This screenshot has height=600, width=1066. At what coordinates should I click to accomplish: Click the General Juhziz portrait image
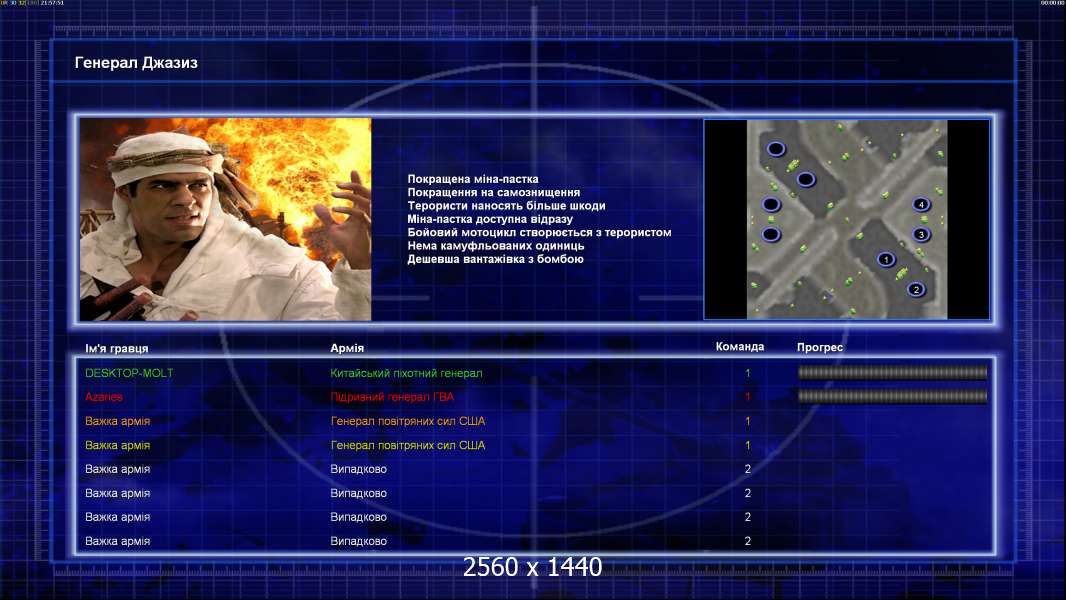pyautogui.click(x=225, y=220)
